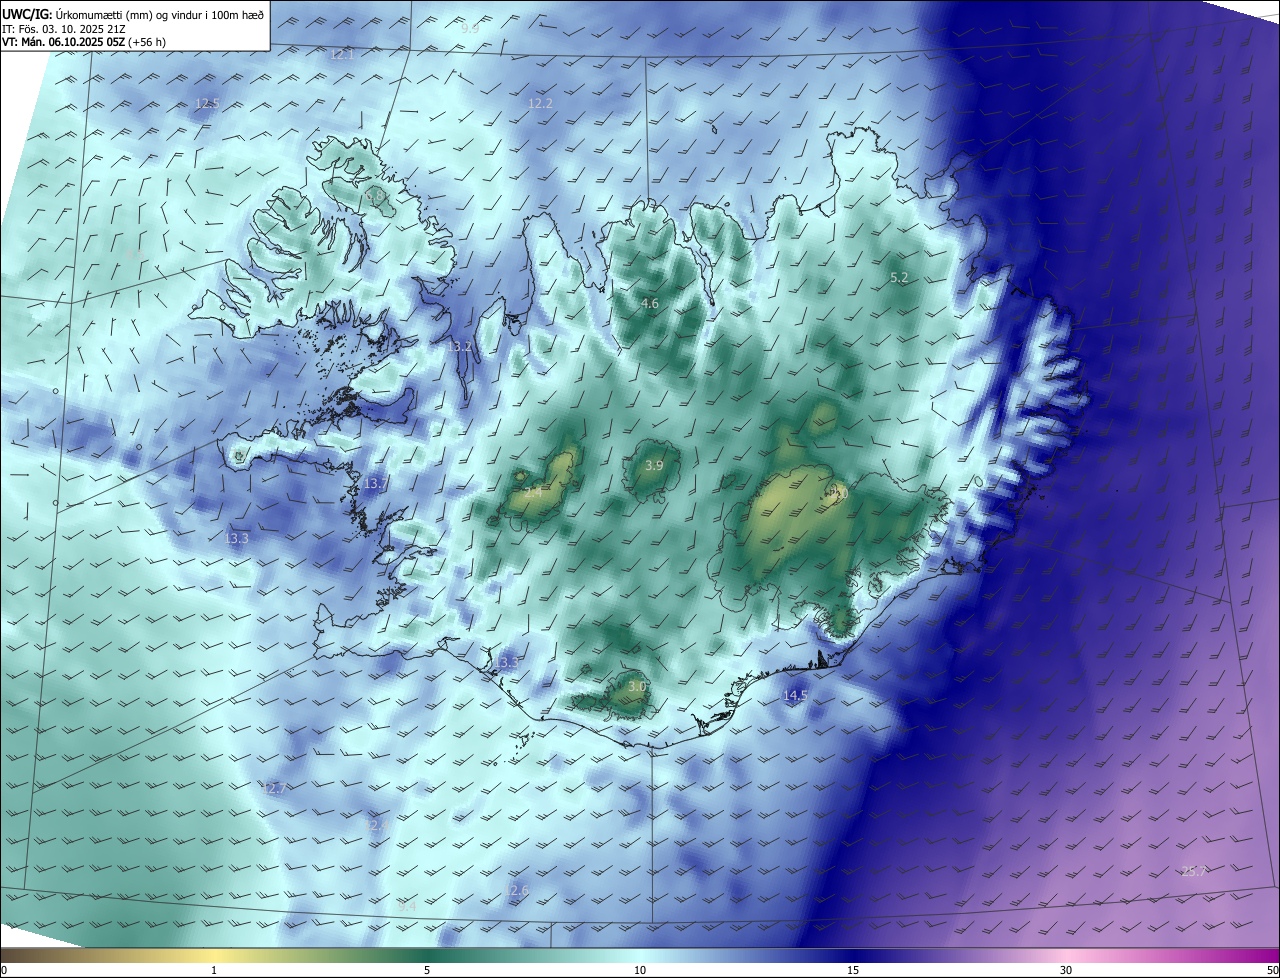Click the legend tick label 50

pos(1272,971)
